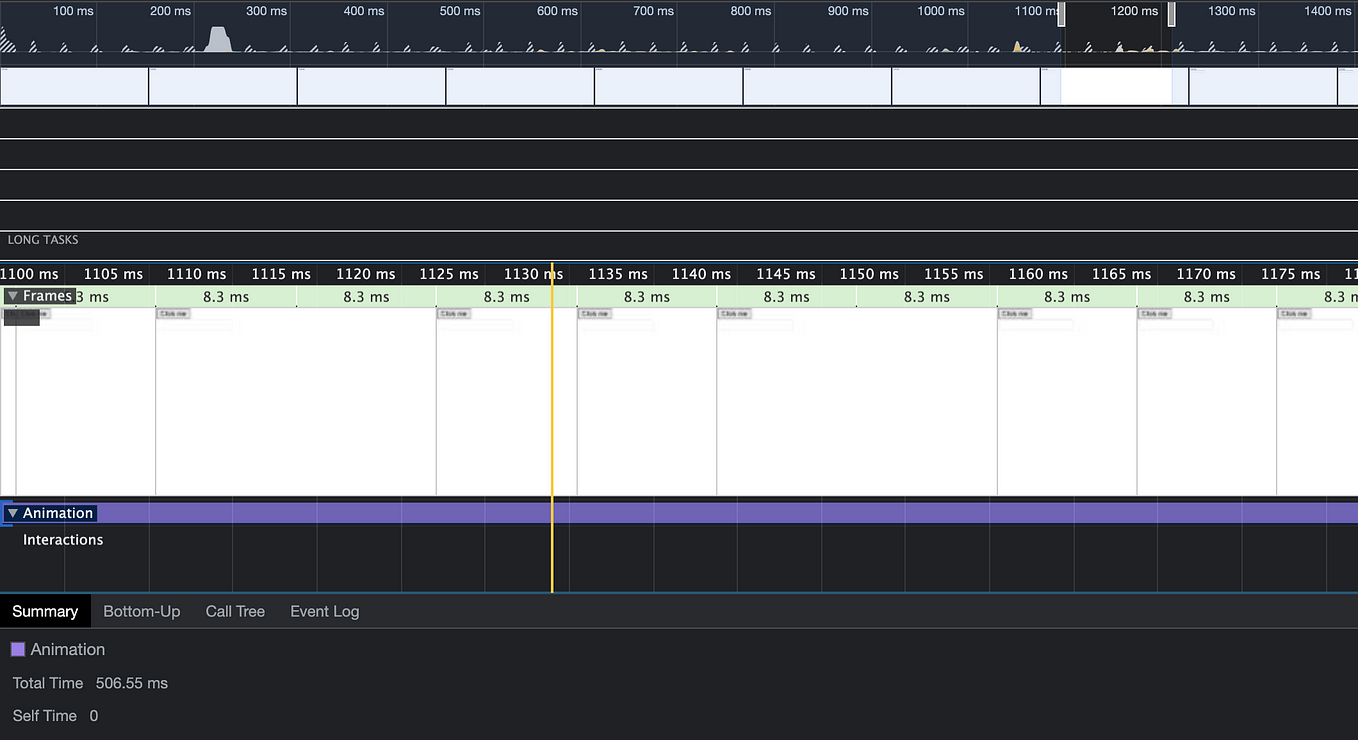Click the 1170 ms ruler label

1206,274
